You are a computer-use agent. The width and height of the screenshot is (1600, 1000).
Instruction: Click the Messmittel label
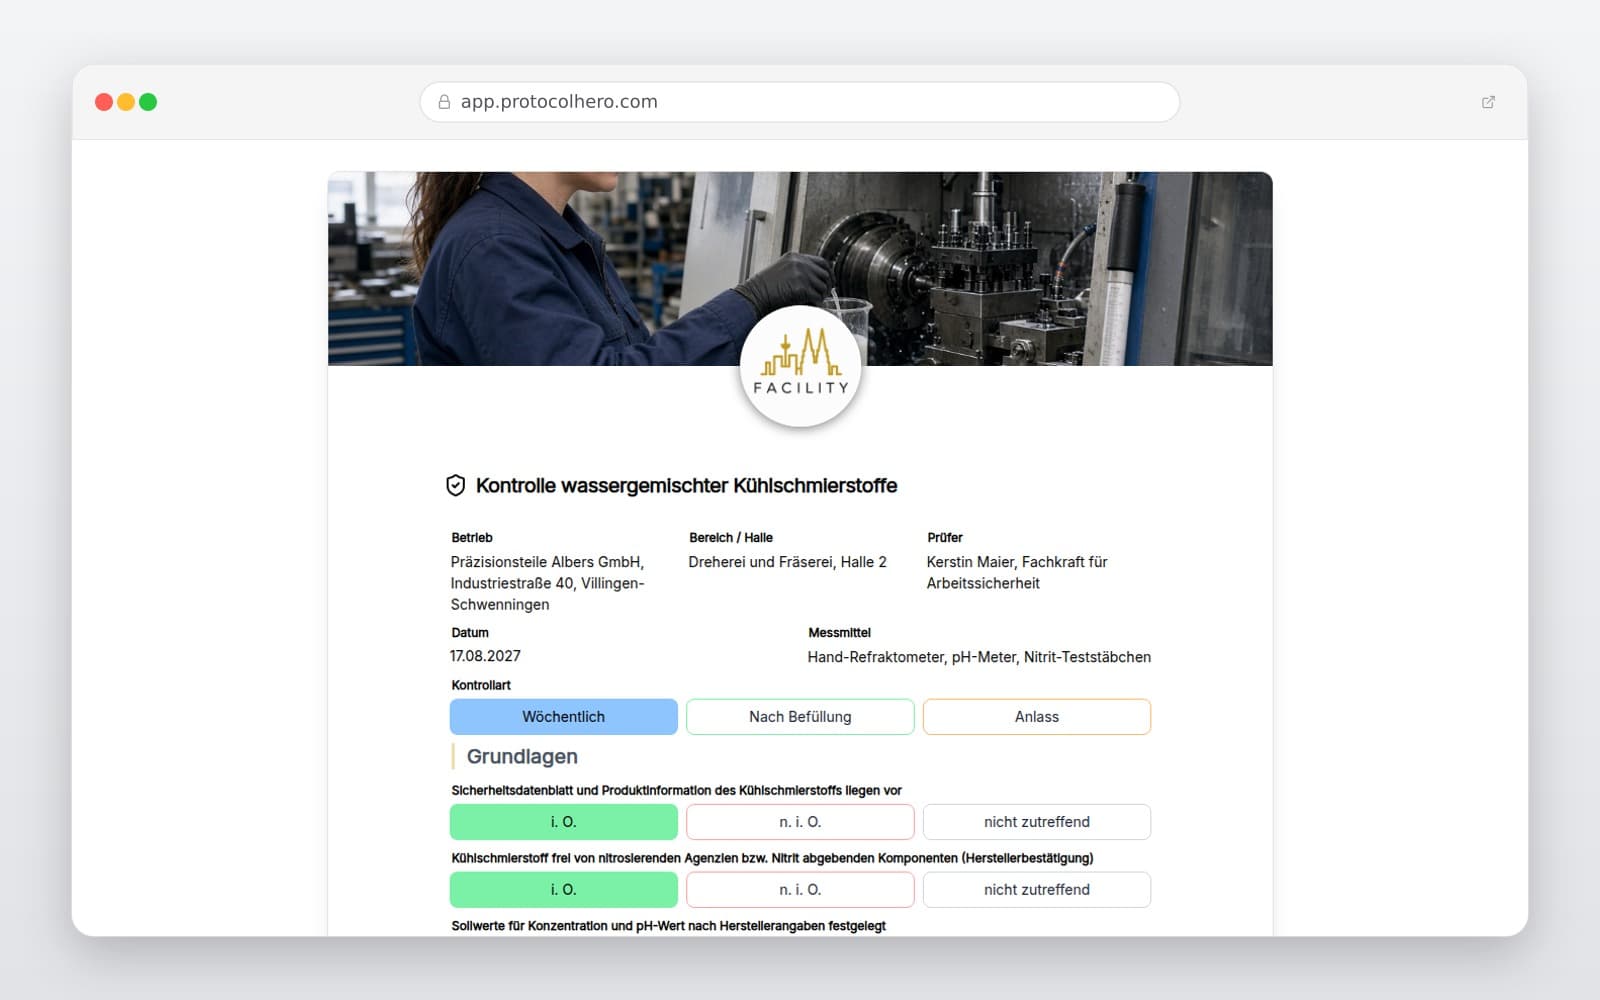[839, 633]
